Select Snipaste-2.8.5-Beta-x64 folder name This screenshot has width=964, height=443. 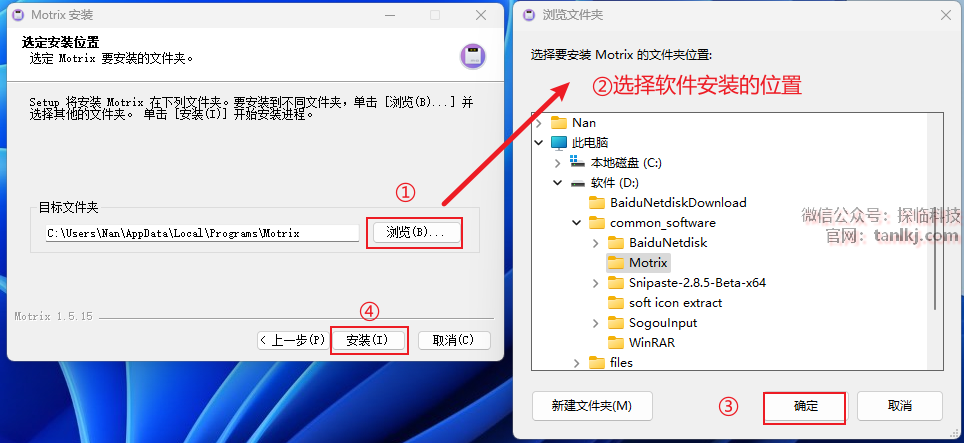click(x=697, y=283)
